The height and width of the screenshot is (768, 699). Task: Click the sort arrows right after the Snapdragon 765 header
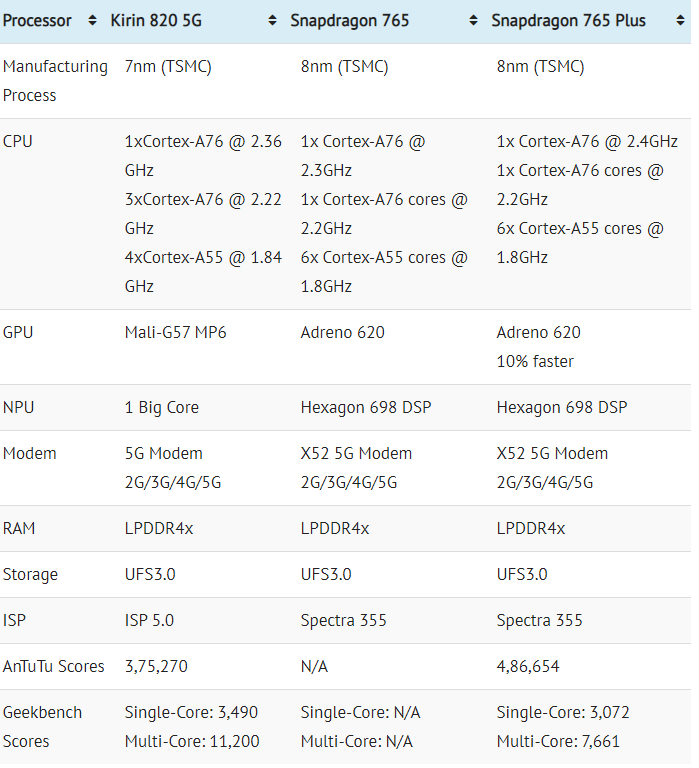point(471,21)
